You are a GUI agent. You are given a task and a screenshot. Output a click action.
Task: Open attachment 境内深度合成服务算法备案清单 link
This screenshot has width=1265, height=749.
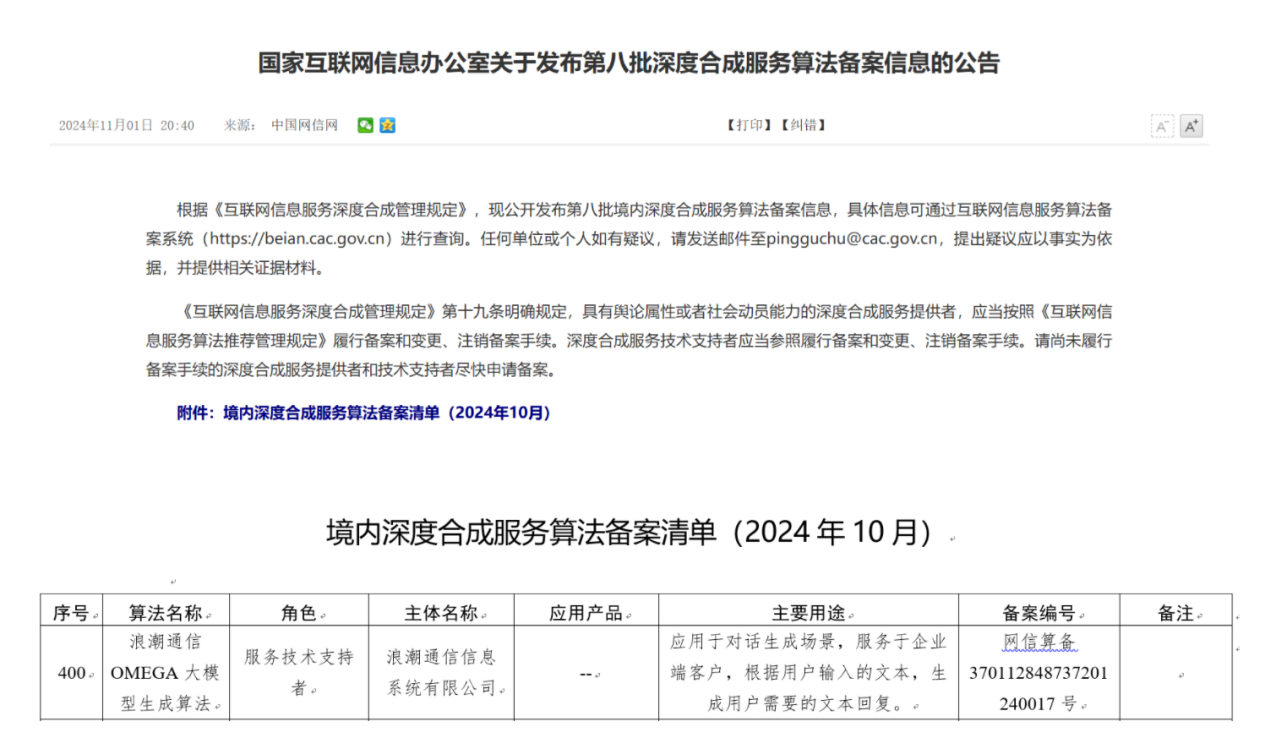pos(364,412)
